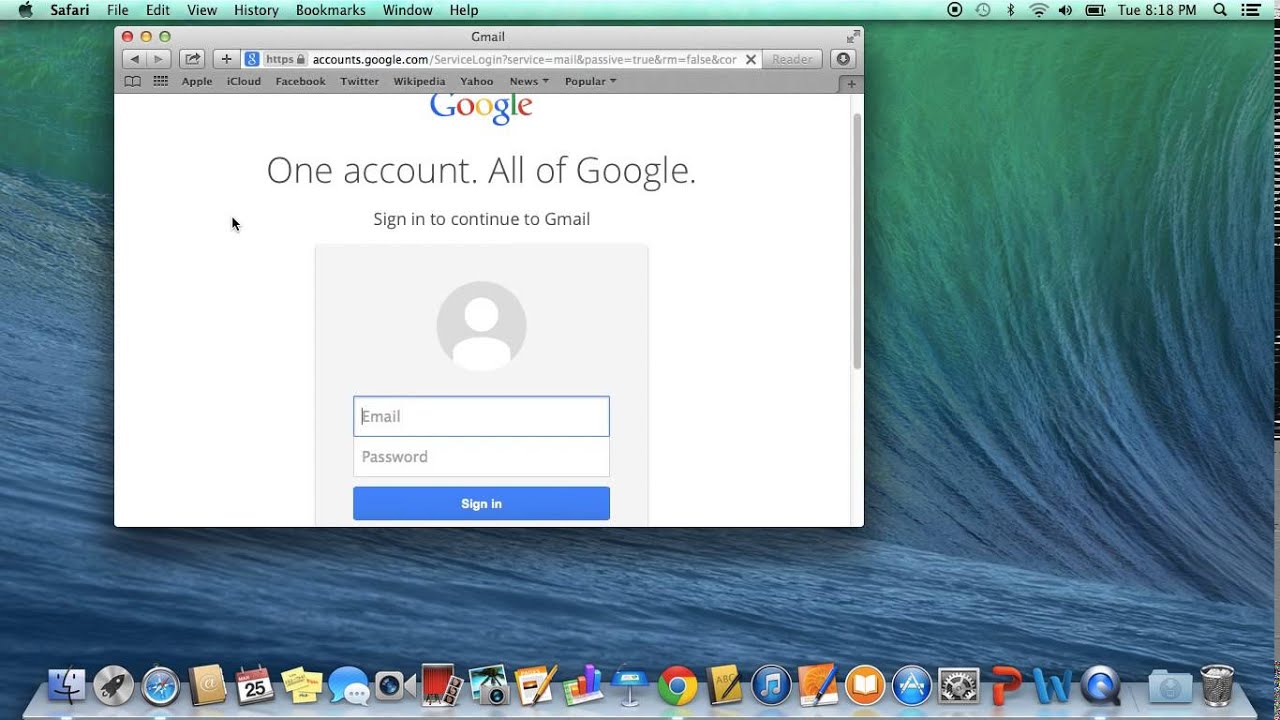
Task: Open Top Sites with the grid icon
Action: (x=159, y=81)
